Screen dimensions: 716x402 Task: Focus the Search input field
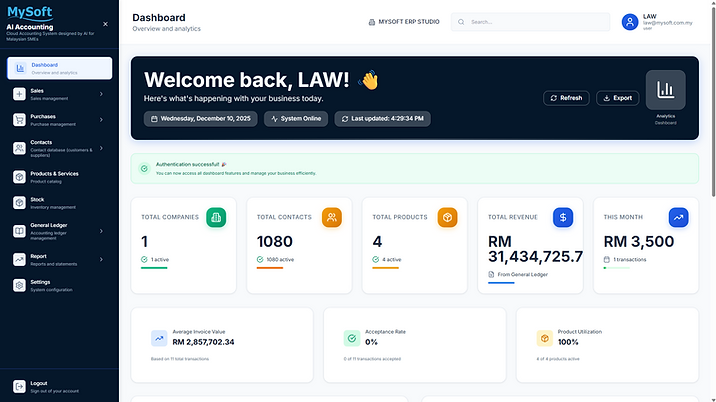click(x=530, y=22)
